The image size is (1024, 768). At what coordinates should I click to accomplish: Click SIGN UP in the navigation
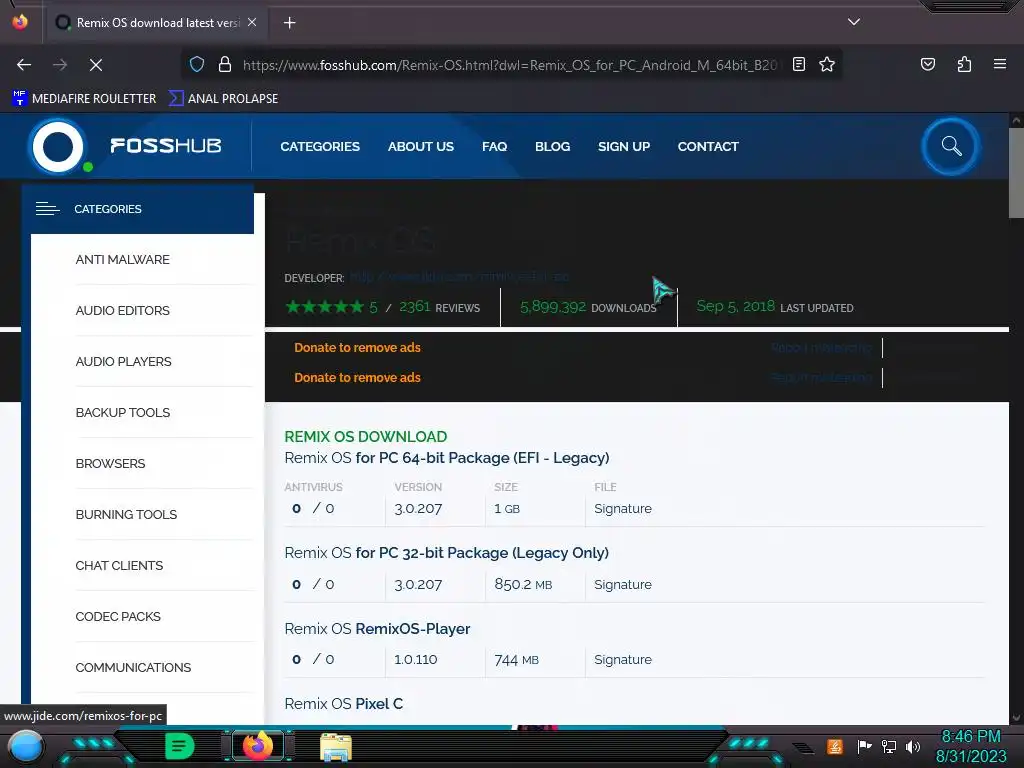tap(624, 146)
